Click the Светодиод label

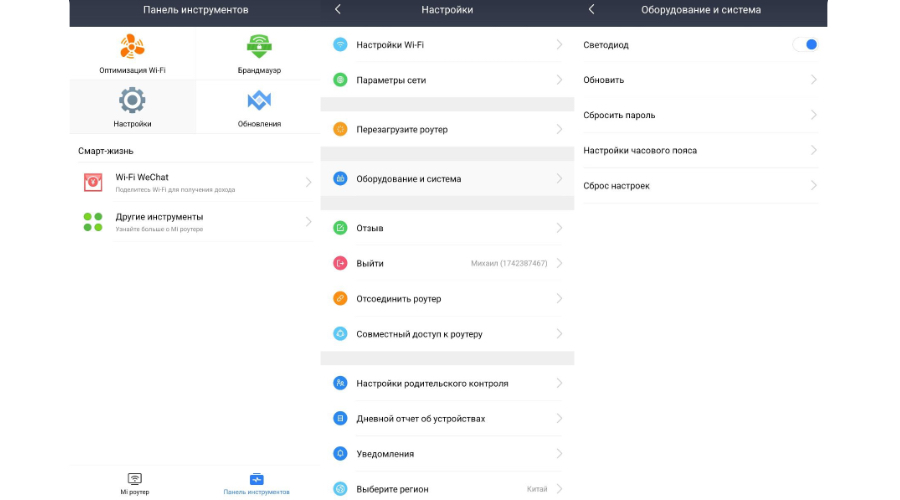pyautogui.click(x=606, y=45)
